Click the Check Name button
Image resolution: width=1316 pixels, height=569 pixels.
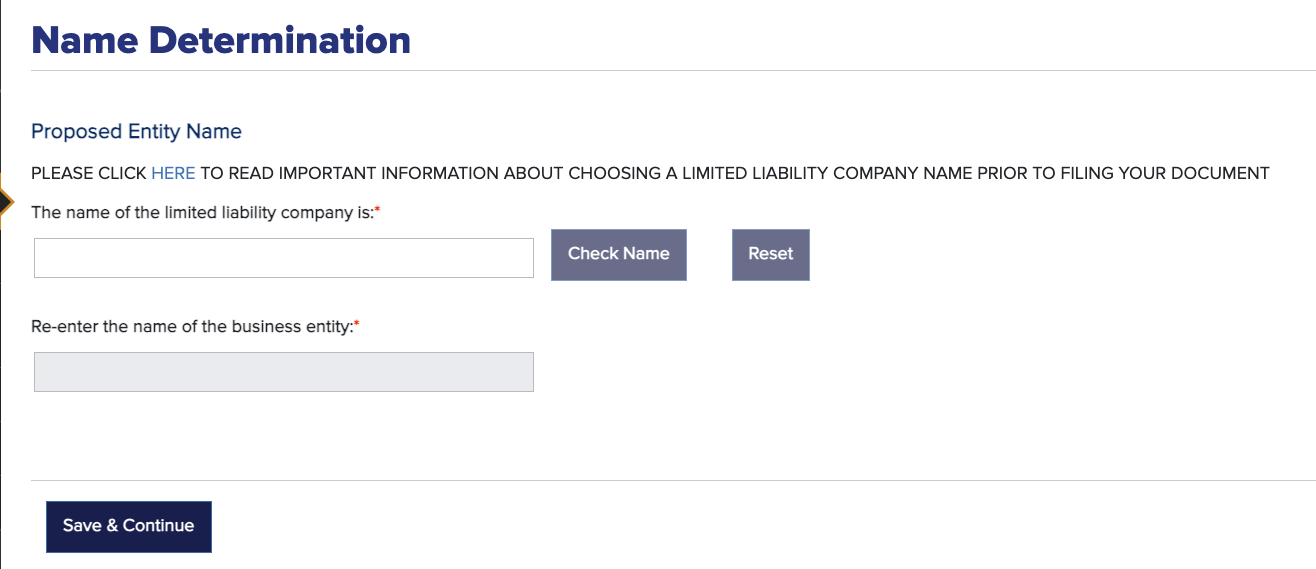[x=619, y=254]
